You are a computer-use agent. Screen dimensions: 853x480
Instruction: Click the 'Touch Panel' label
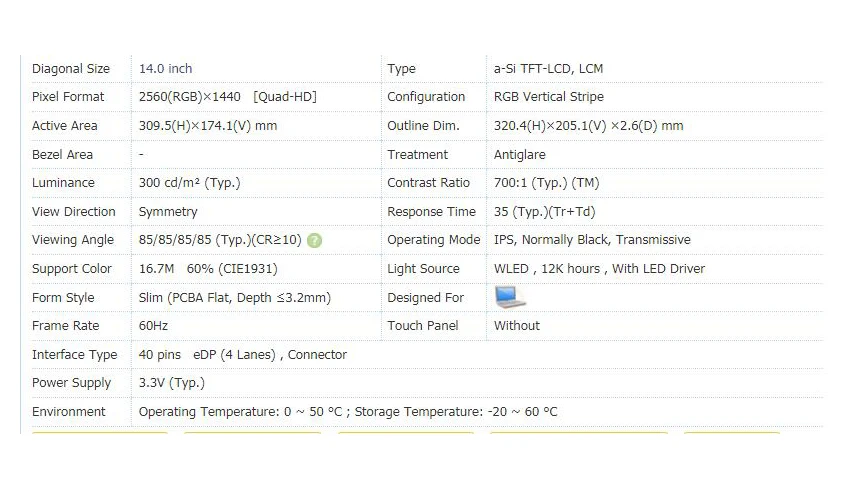(423, 326)
